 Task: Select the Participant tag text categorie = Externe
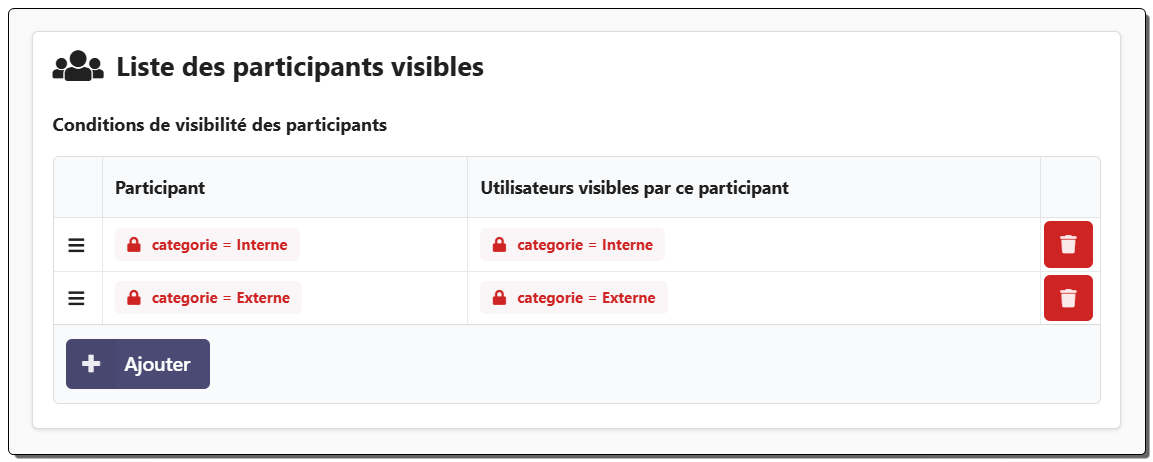click(220, 298)
